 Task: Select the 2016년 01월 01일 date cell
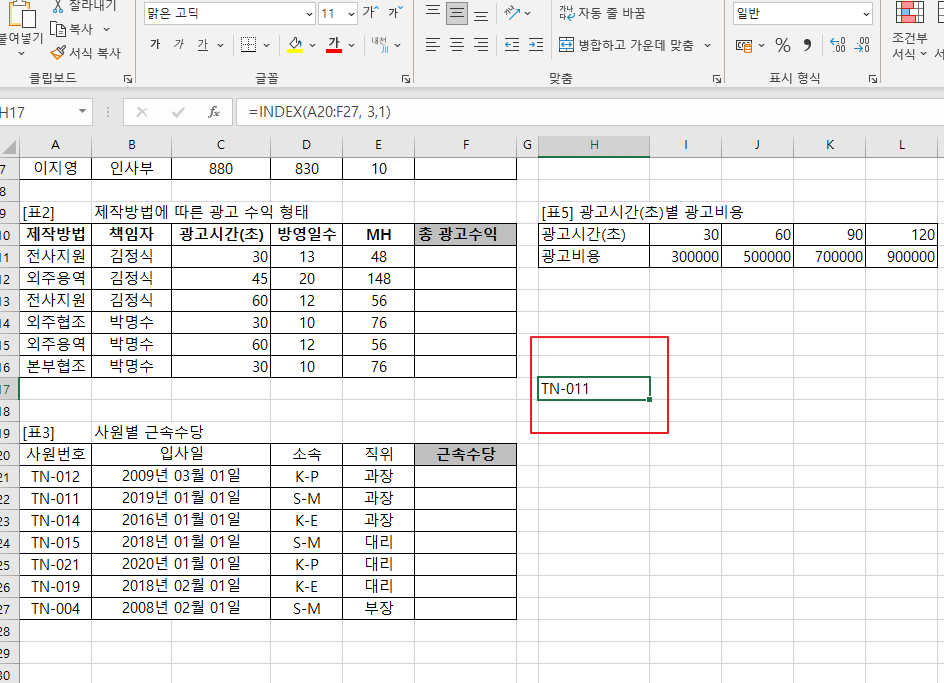[x=181, y=520]
